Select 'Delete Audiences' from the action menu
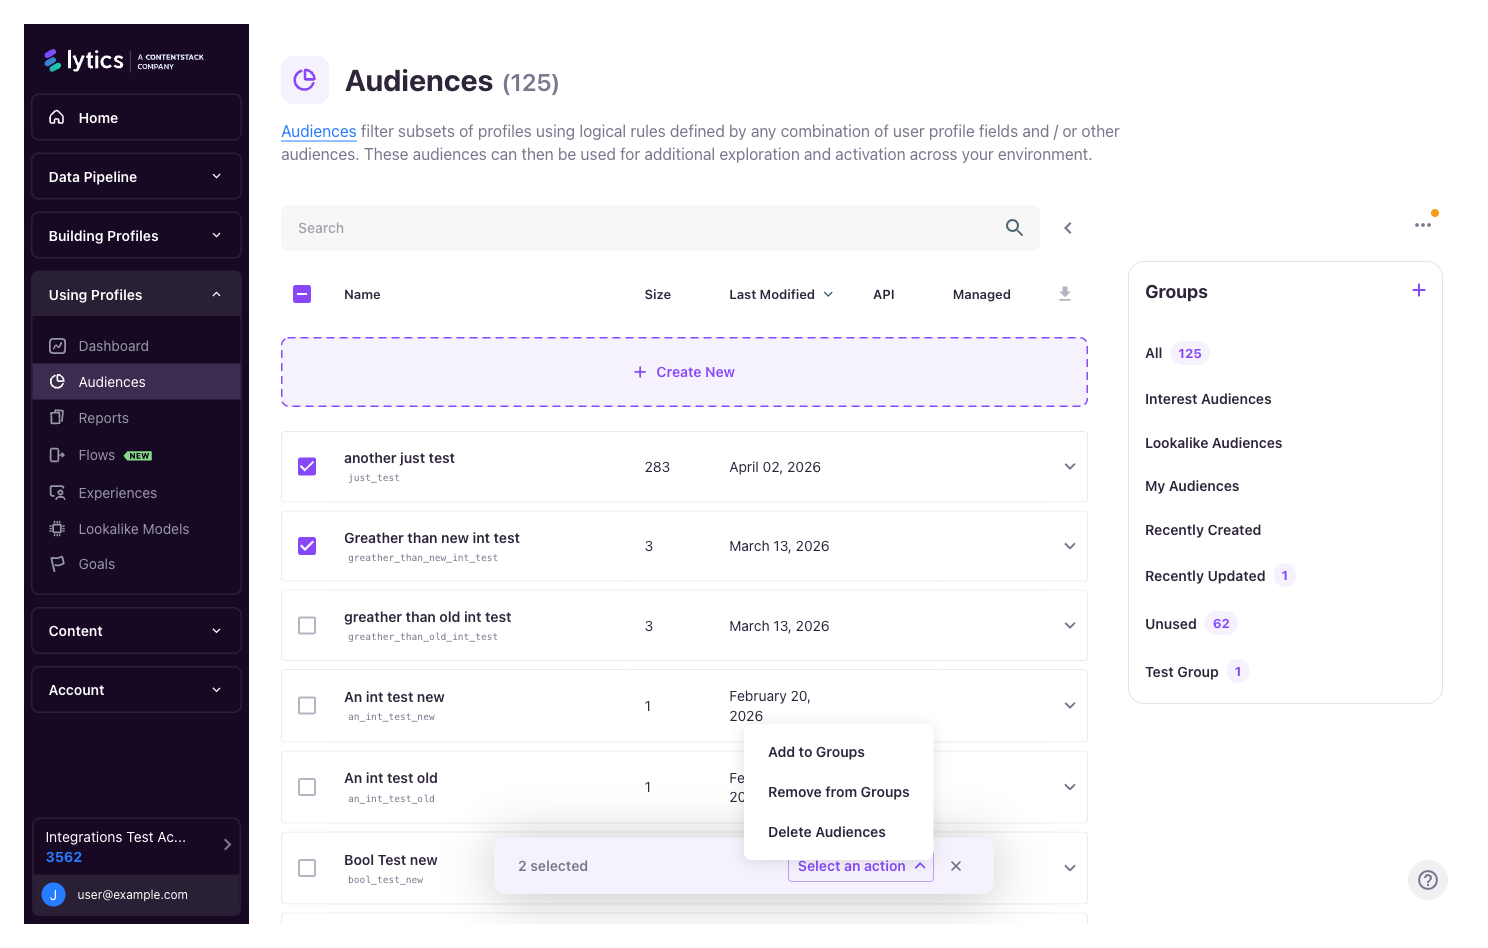This screenshot has height=948, width=1488. point(826,831)
